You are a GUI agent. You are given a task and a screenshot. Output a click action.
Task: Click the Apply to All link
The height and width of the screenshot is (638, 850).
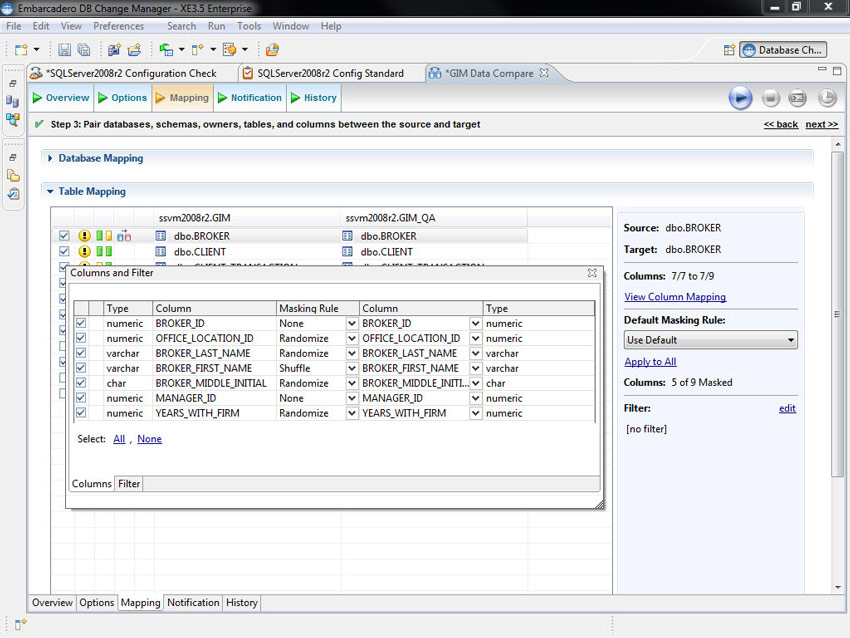point(650,362)
